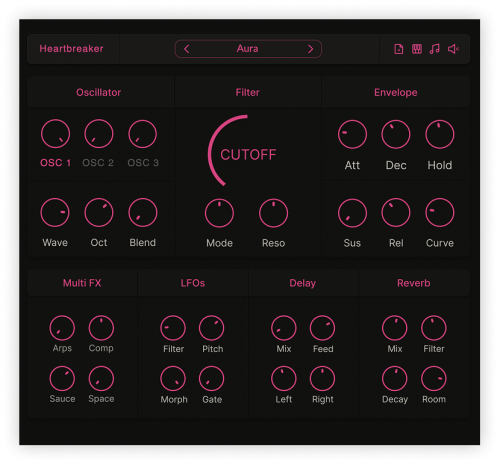The image size is (500, 465).
Task: Click the envelope Rel knob
Action: click(x=396, y=213)
